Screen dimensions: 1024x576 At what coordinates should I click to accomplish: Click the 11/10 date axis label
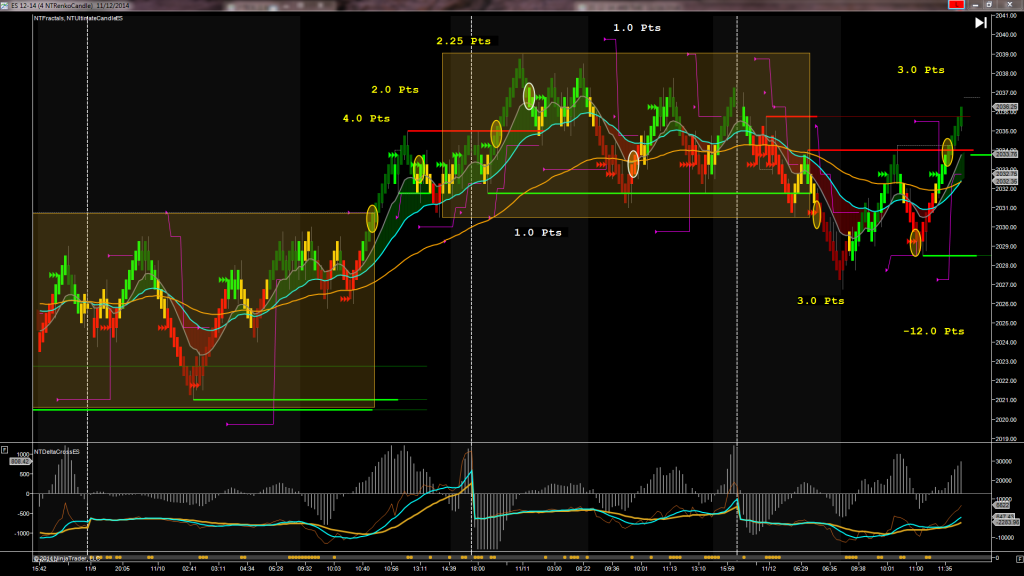(157, 569)
